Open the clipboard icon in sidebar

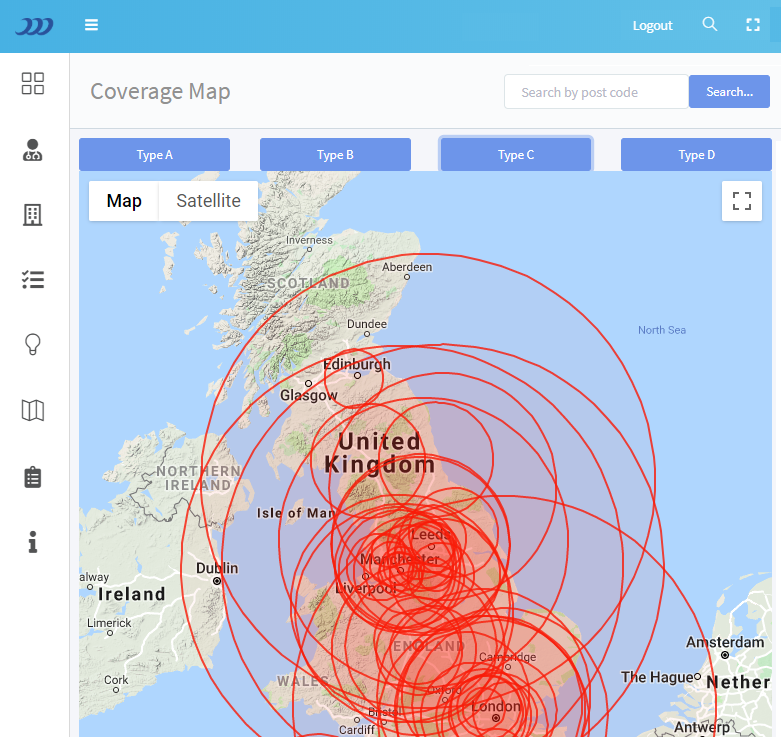click(x=33, y=477)
